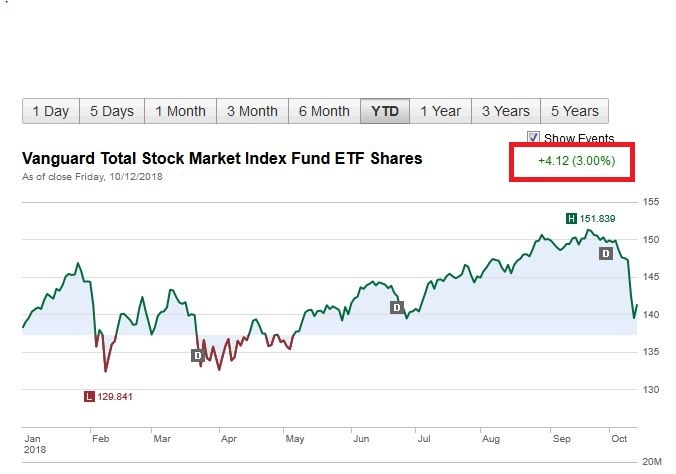Open the June dividend D marker
The image size is (676, 474).
[x=396, y=307]
